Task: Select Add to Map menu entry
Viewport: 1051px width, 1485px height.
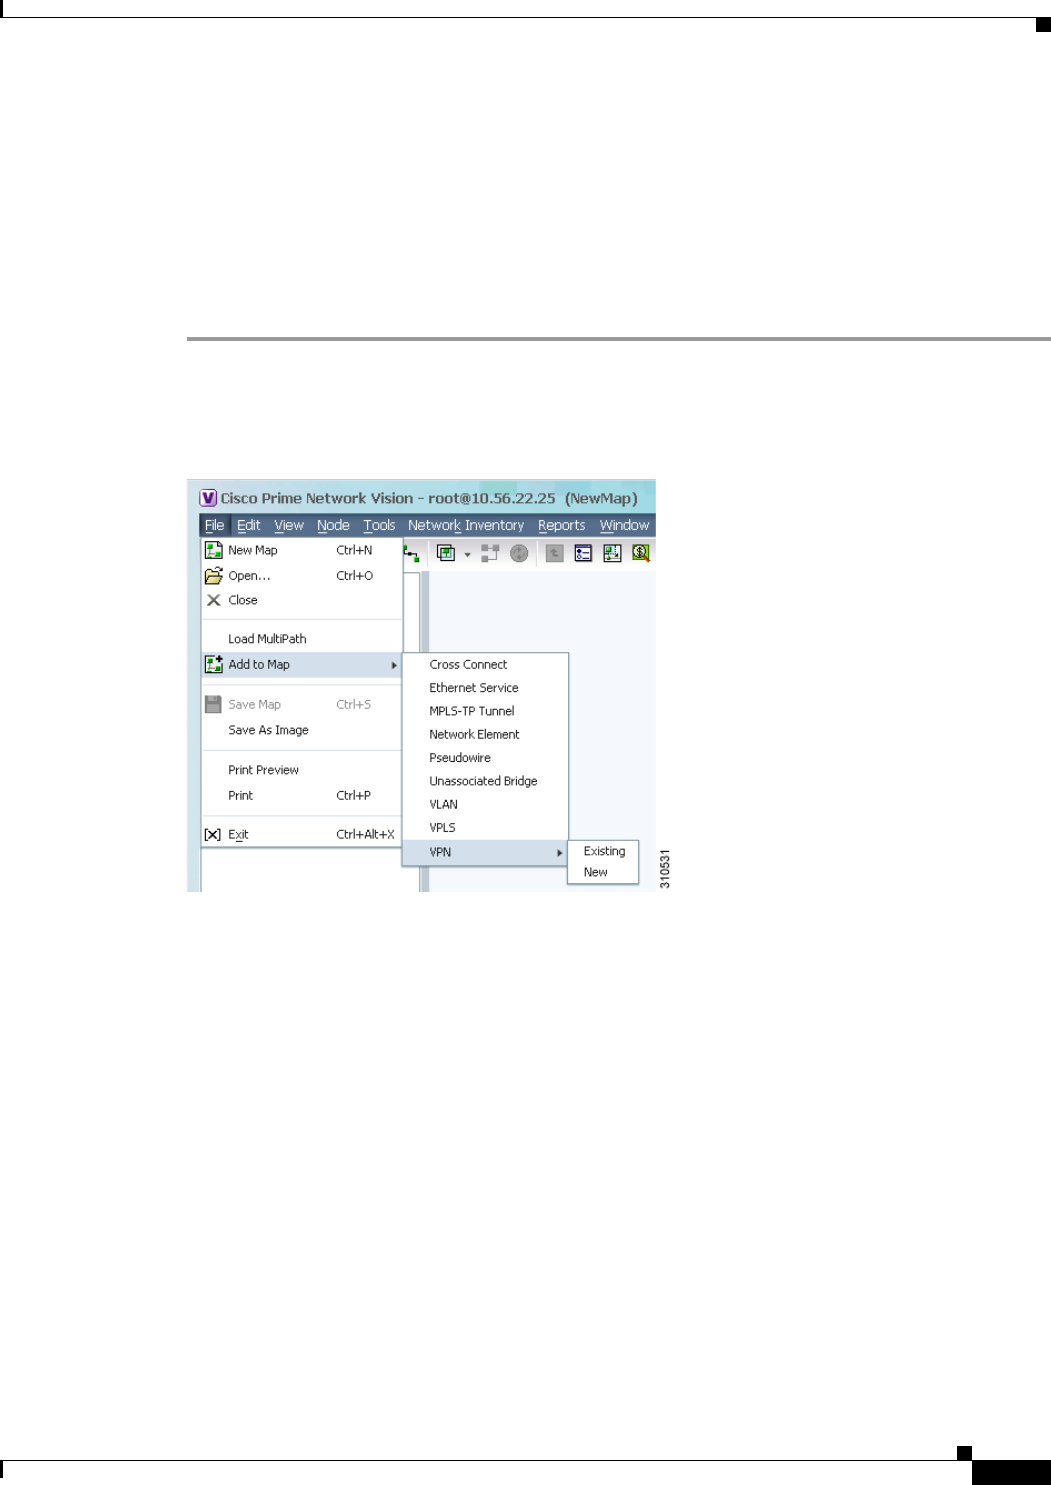Action: (x=302, y=664)
